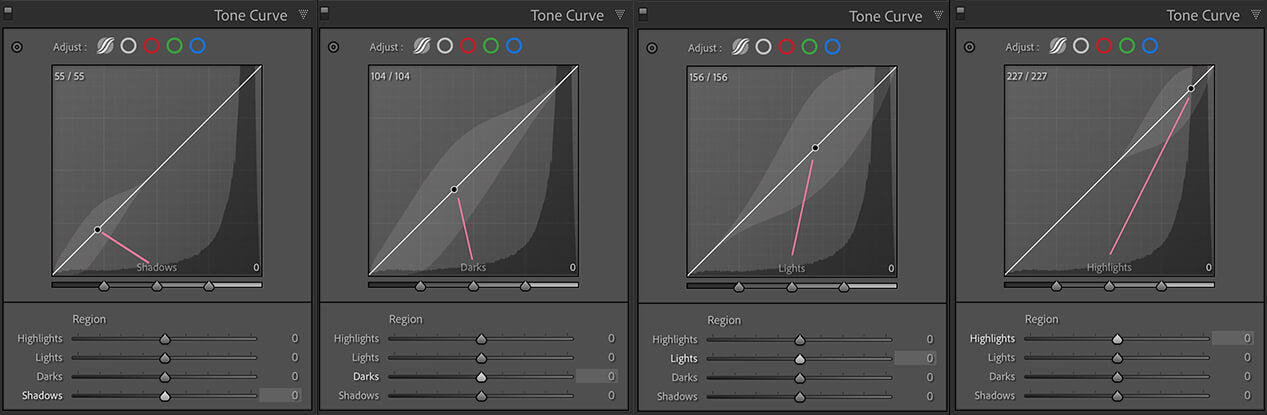Image resolution: width=1267 pixels, height=415 pixels.
Task: Collapse Tone Curve triangle on 55 / 55 panel
Action: (303, 15)
